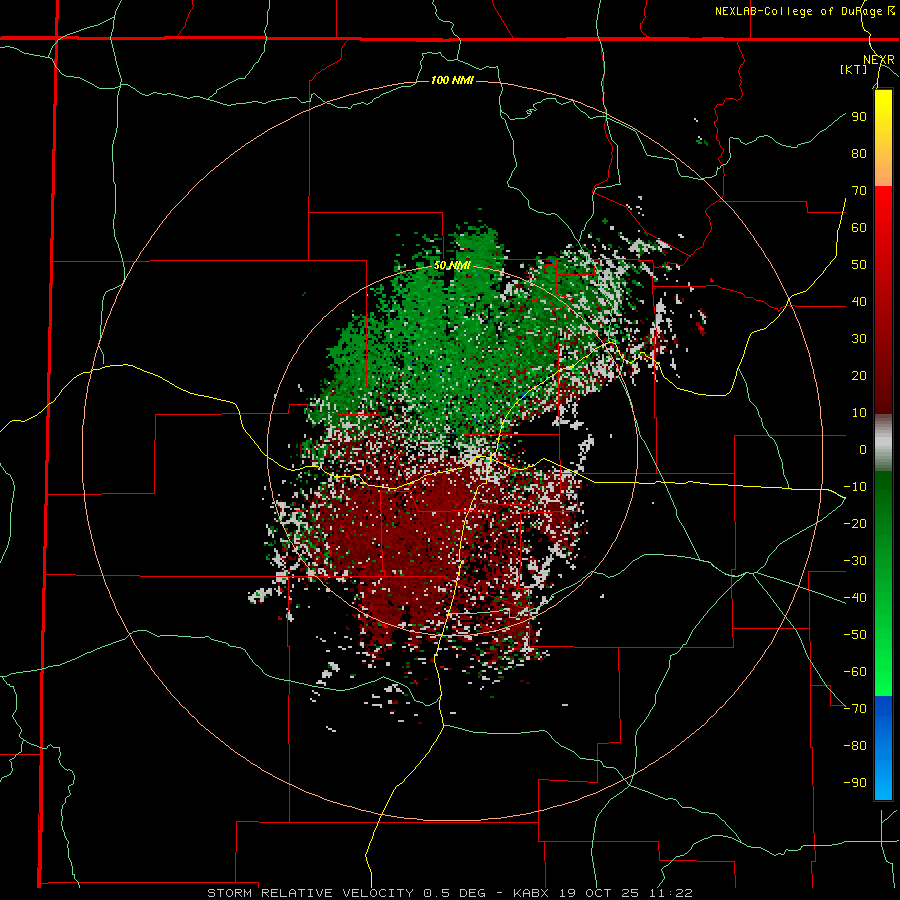The height and width of the screenshot is (900, 900).
Task: Click the 20 knot label on the scale
Action: [x=859, y=375]
